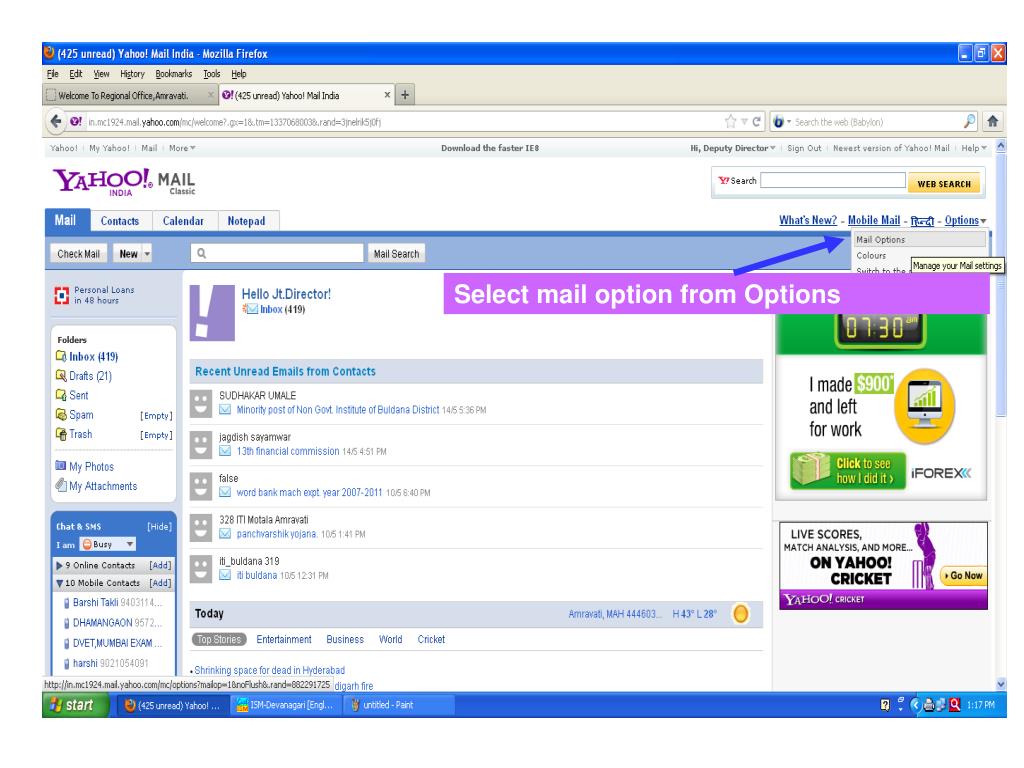The image size is (1024, 768).
Task: Open the Bookmarks menu
Action: pos(174,74)
